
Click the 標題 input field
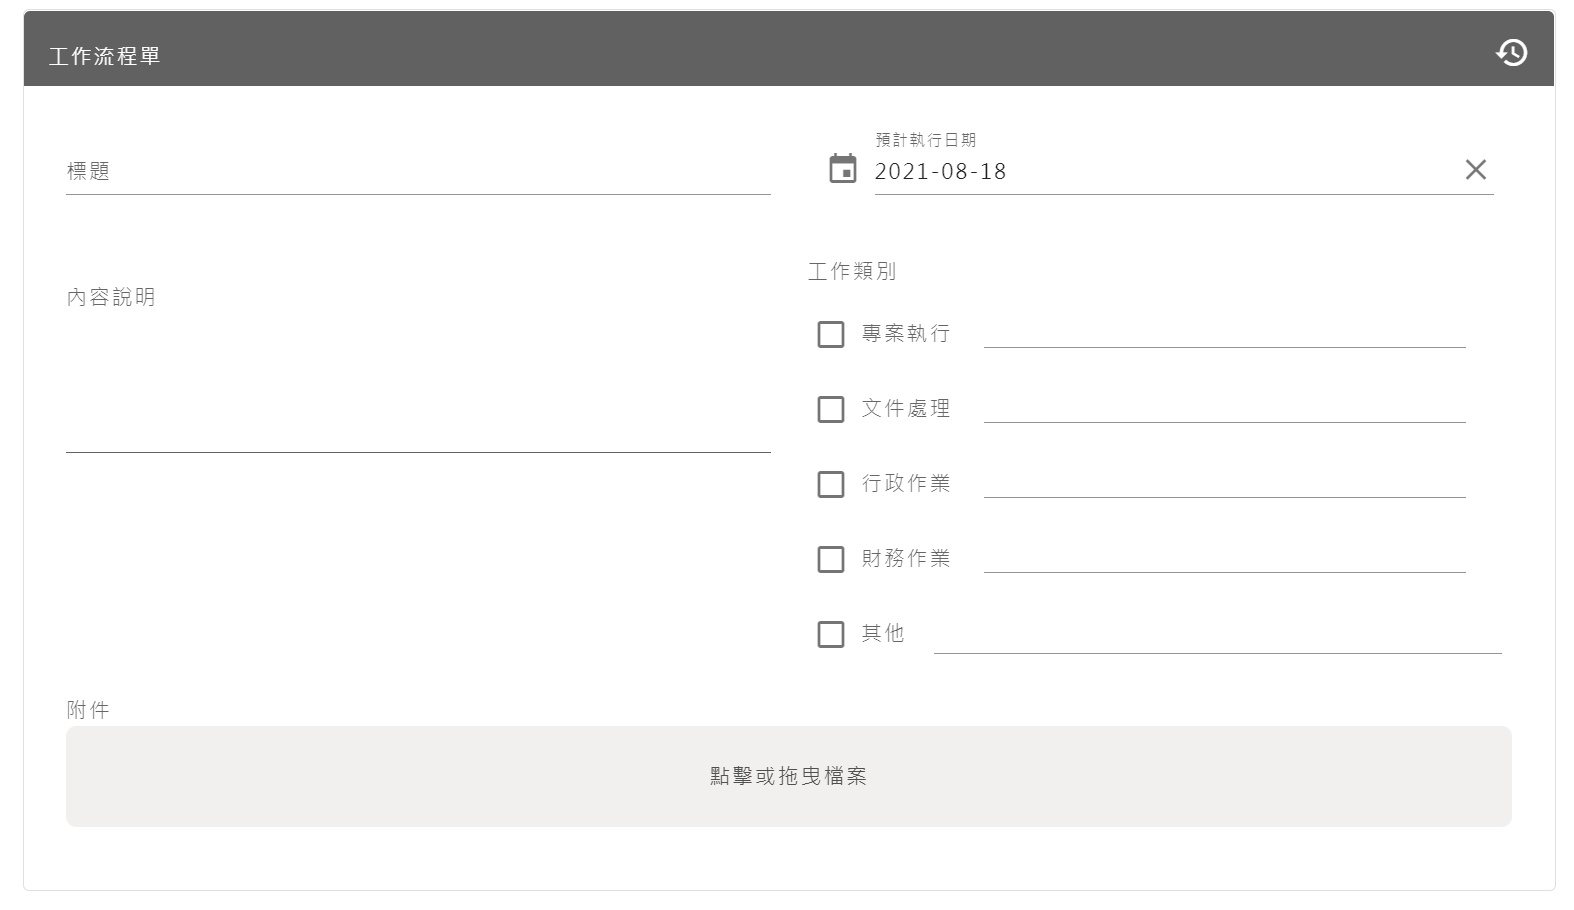click(418, 172)
